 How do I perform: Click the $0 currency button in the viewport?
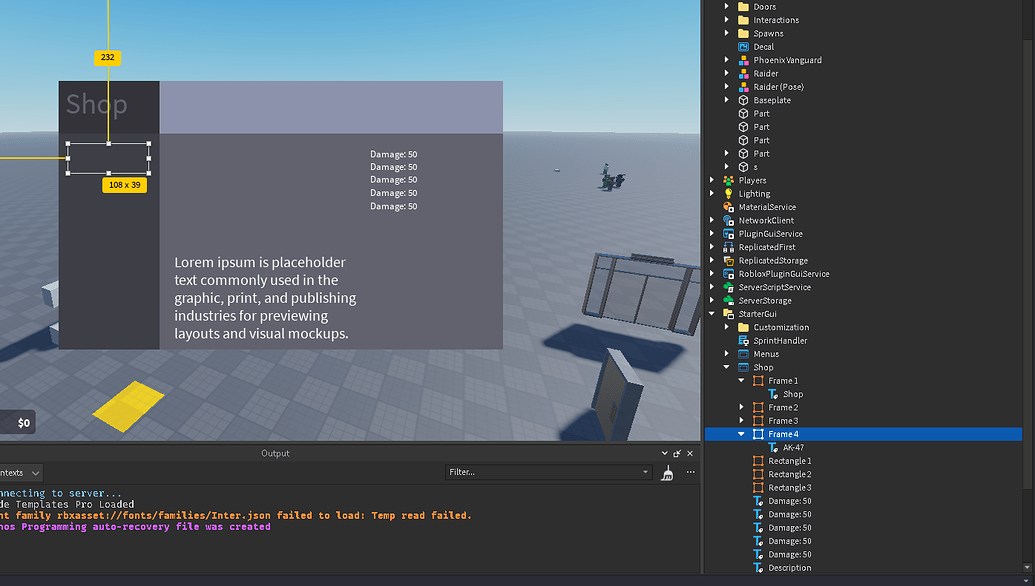point(17,422)
